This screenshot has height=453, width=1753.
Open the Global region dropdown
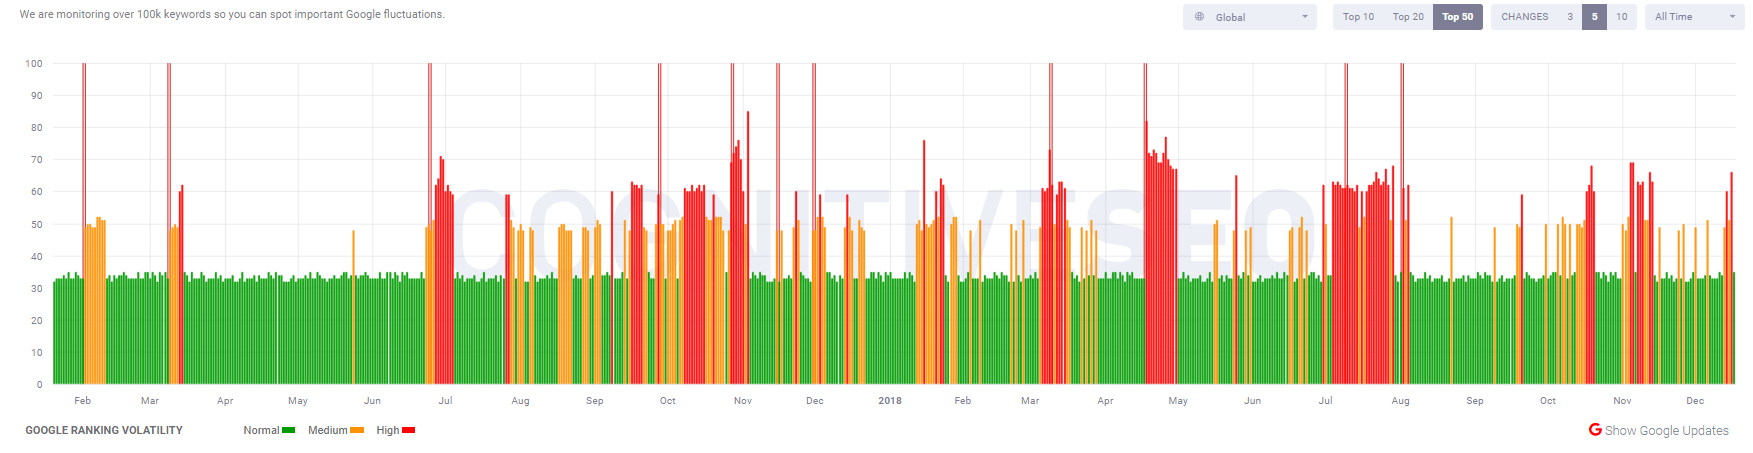[x=1250, y=17]
